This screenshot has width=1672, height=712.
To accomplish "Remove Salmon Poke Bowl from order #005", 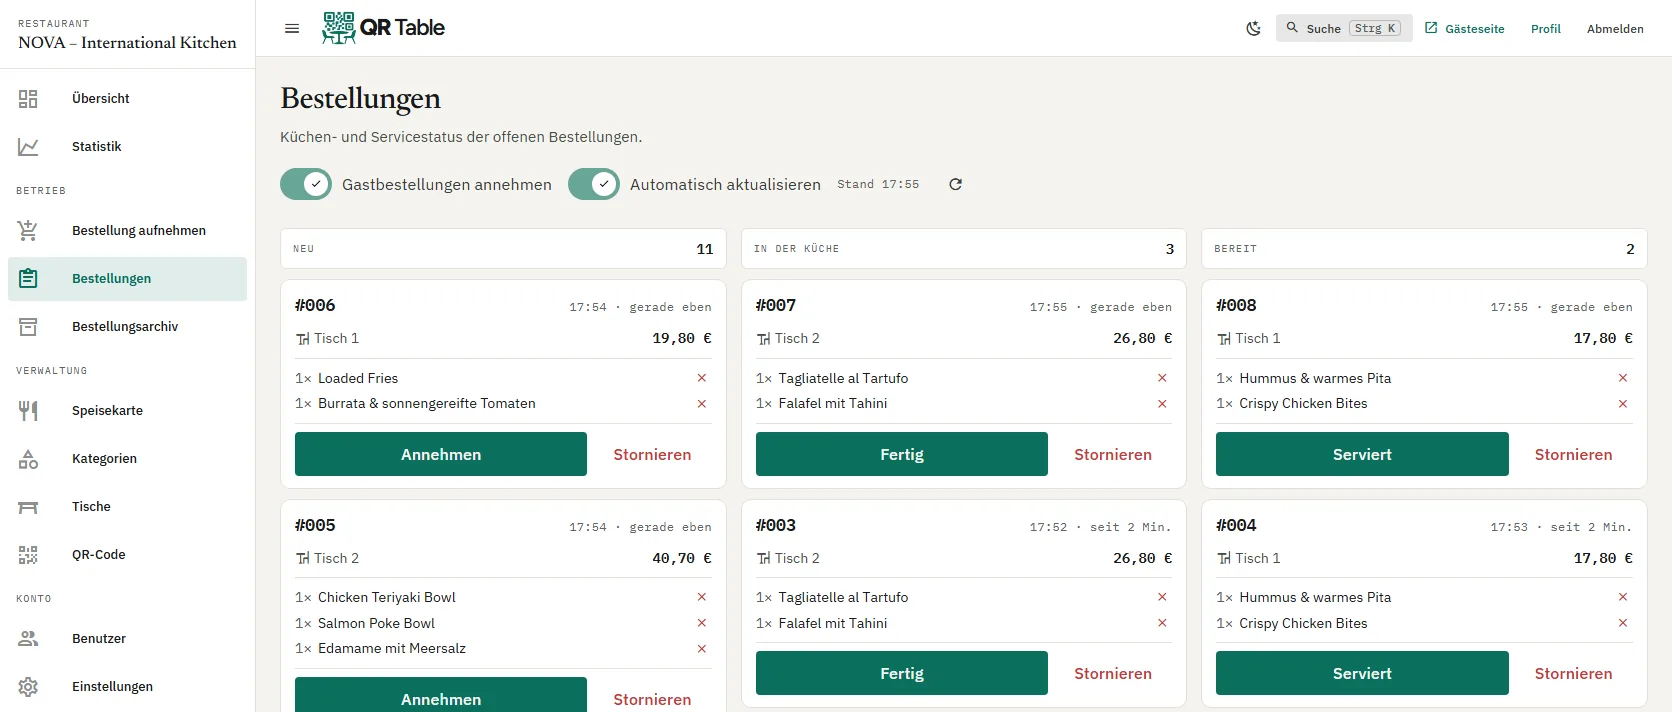I will (x=702, y=623).
